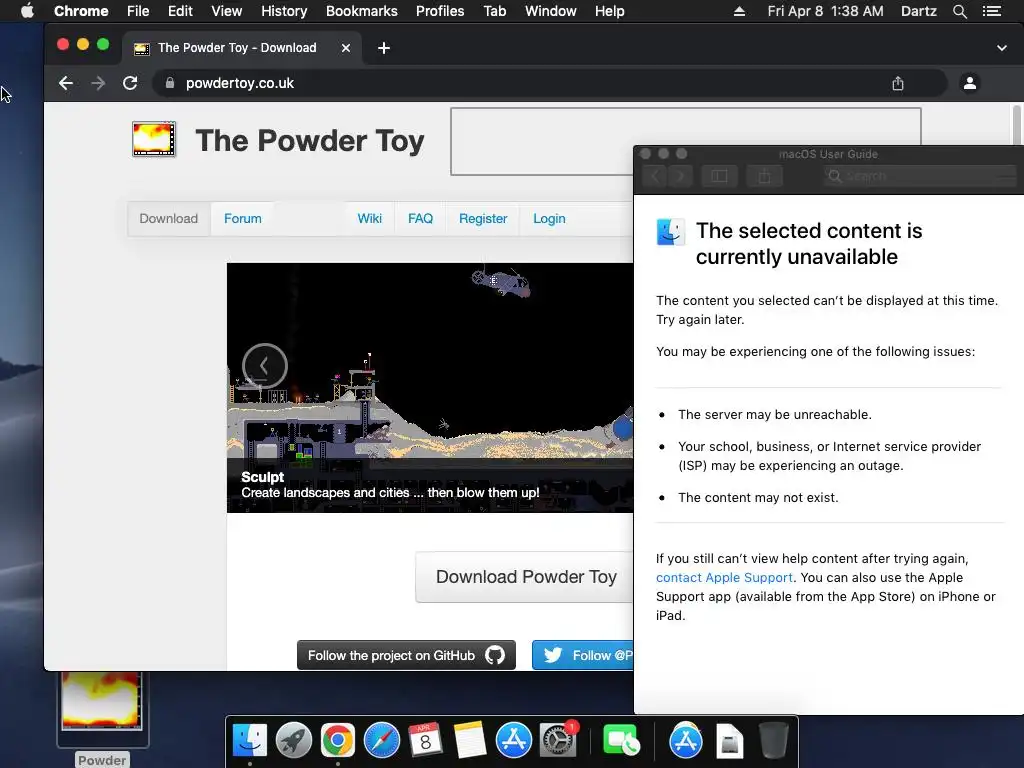Open Safari compass icon in Dock
Screen dimensions: 1024x768
point(381,741)
